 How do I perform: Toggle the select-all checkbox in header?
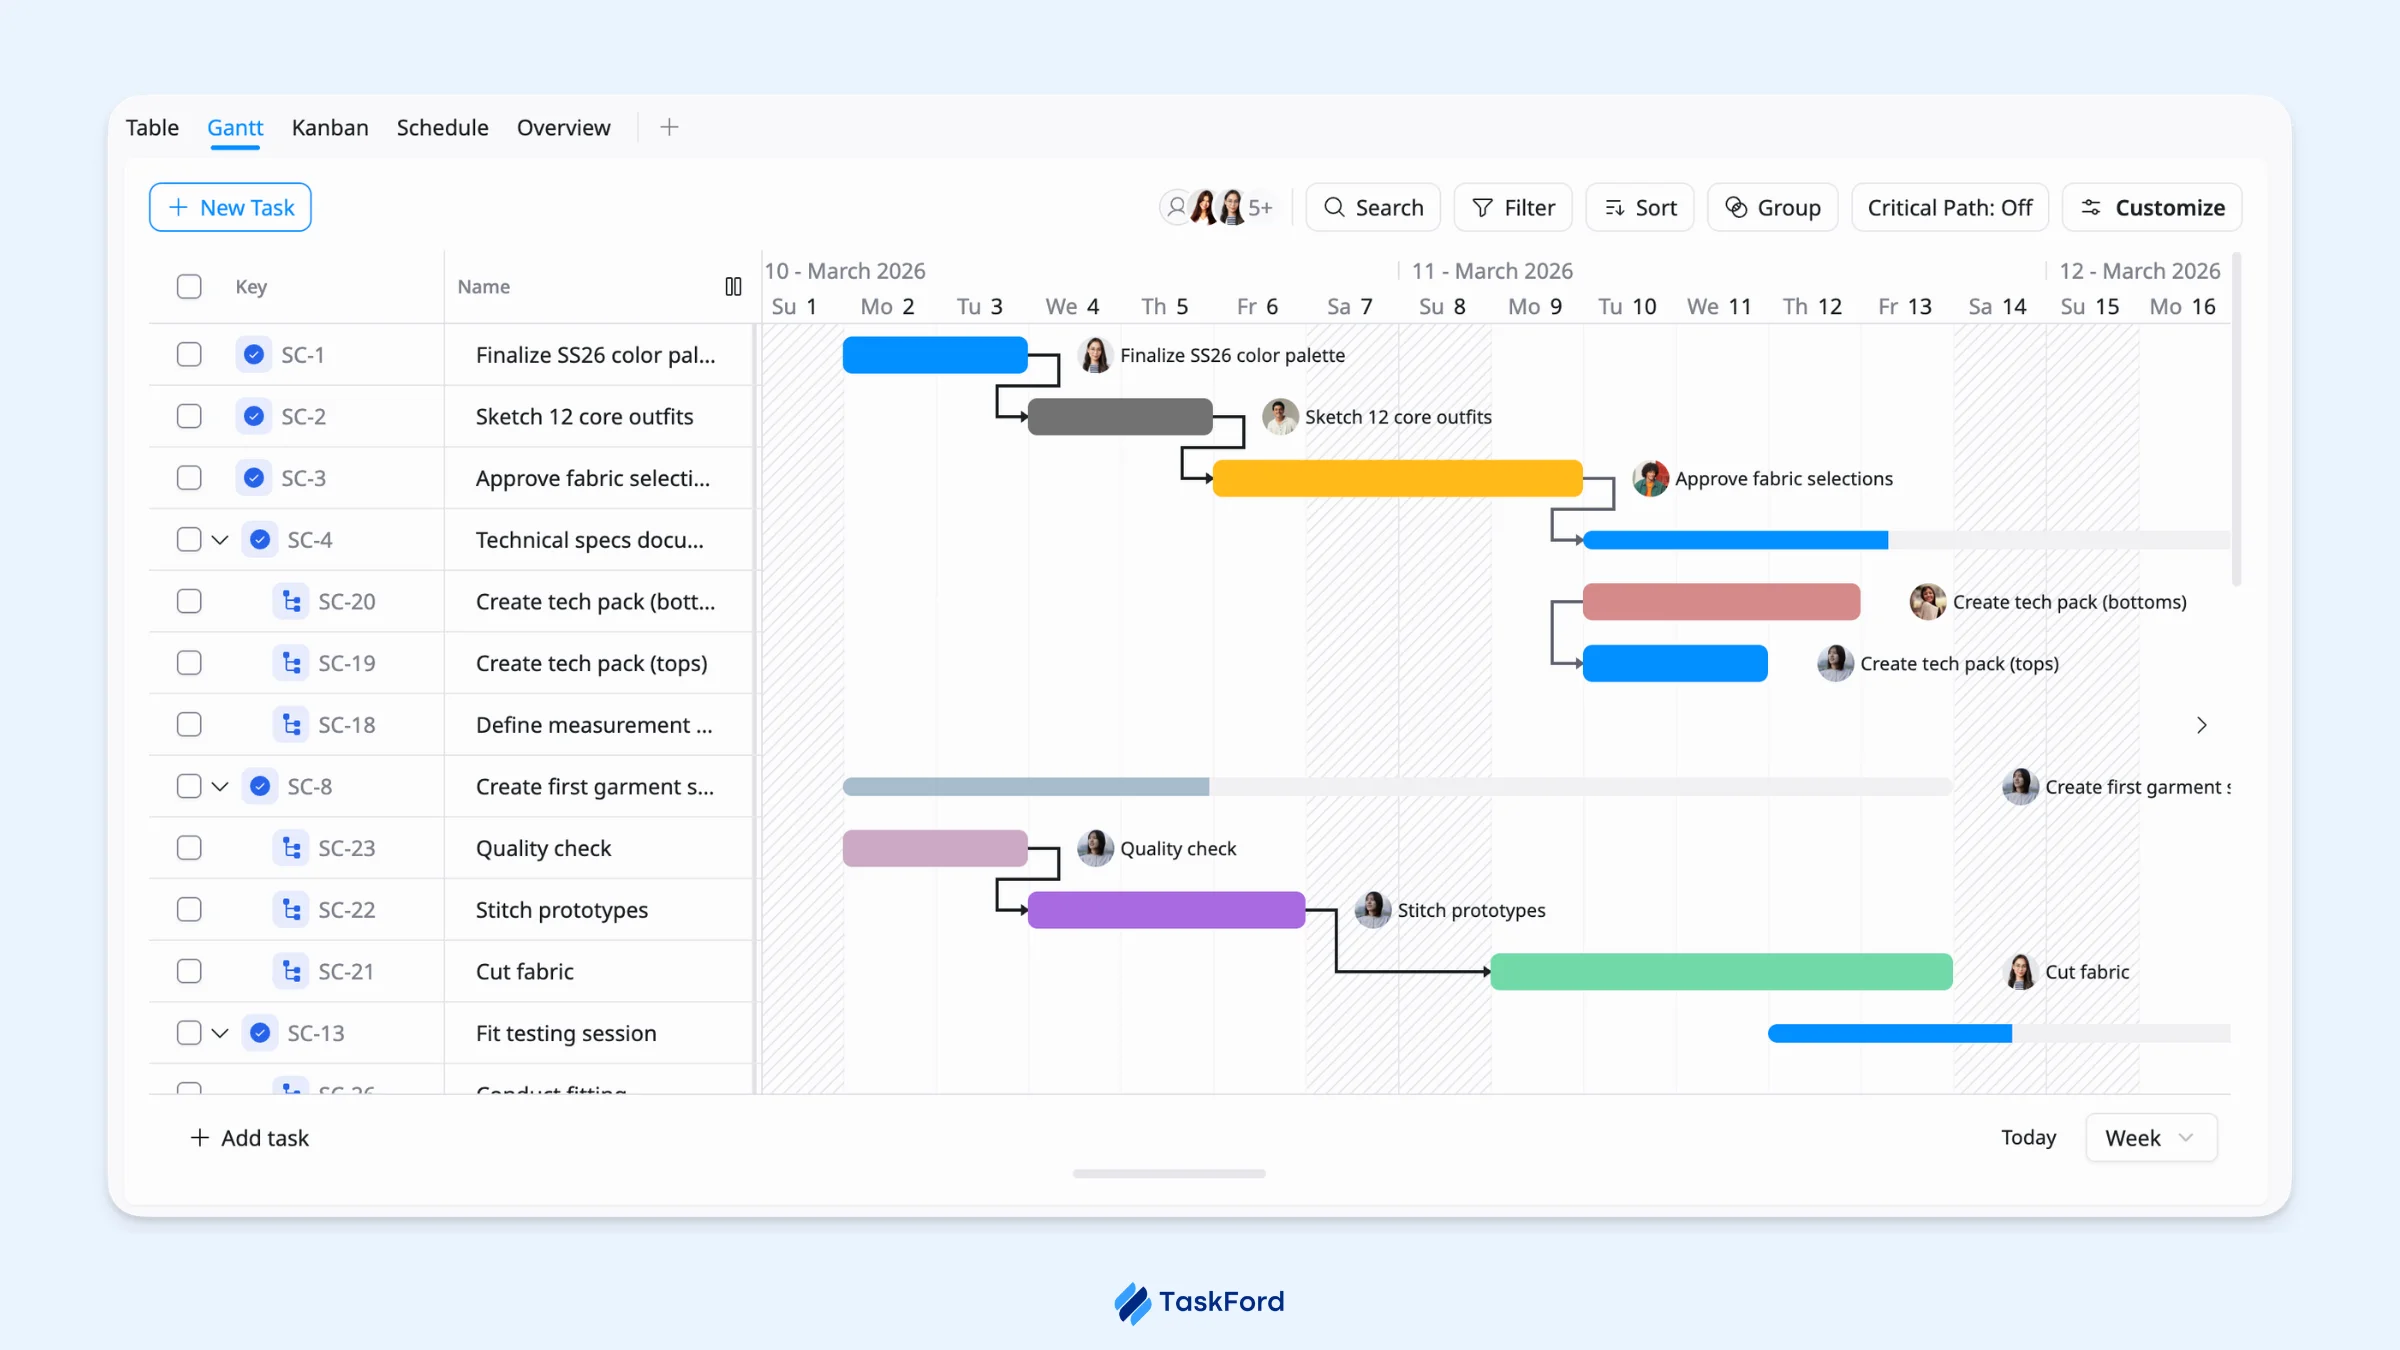click(x=189, y=287)
